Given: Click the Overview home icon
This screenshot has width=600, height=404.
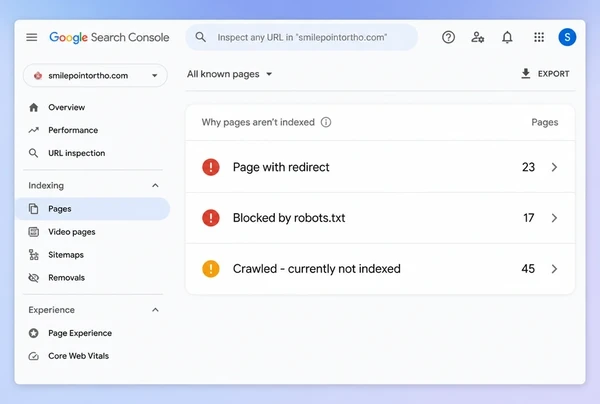Looking at the screenshot, I should (x=34, y=108).
